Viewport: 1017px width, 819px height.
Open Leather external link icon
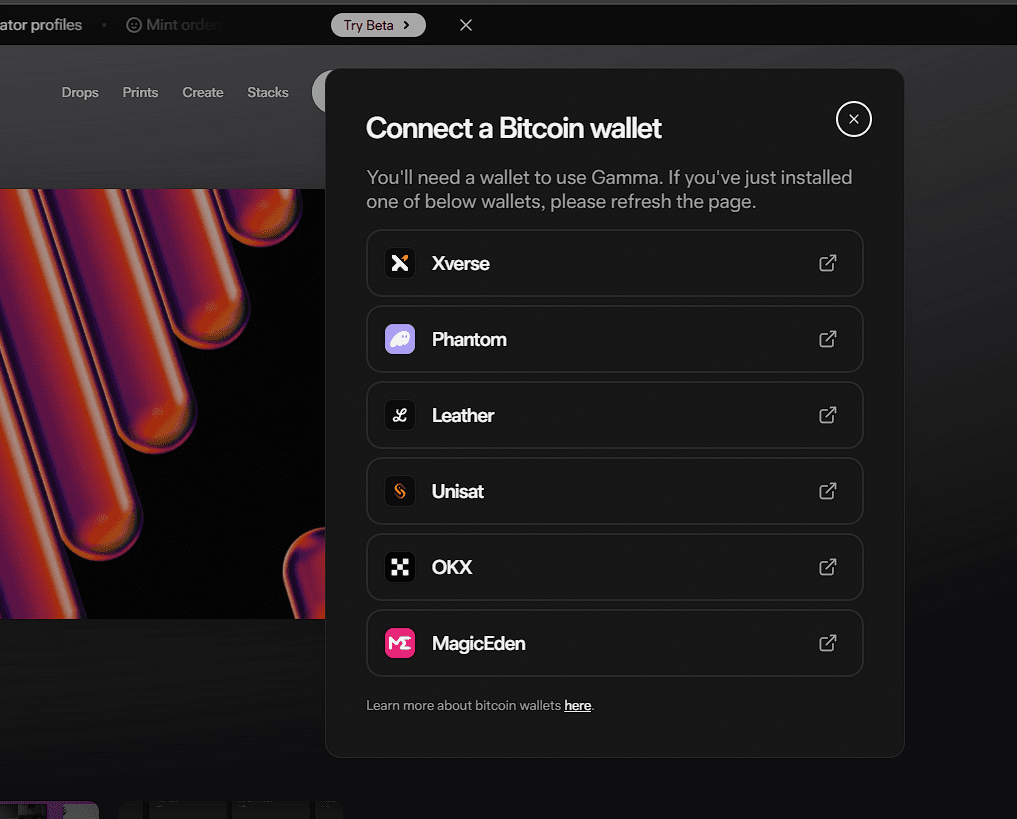828,415
